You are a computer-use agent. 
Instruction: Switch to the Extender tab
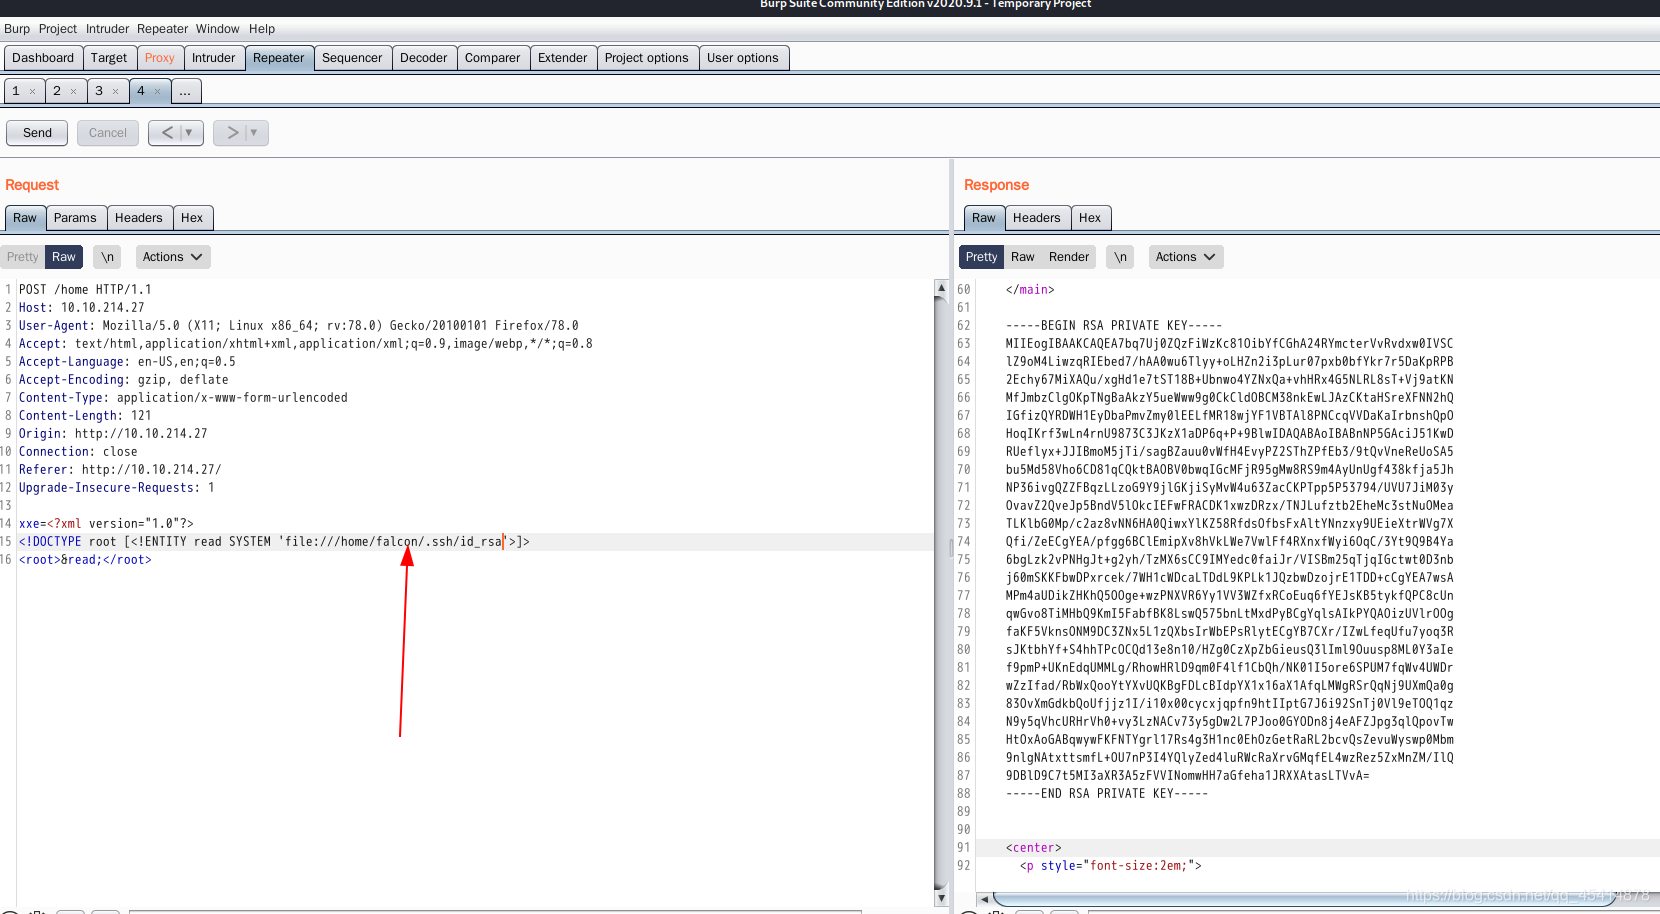pos(563,58)
